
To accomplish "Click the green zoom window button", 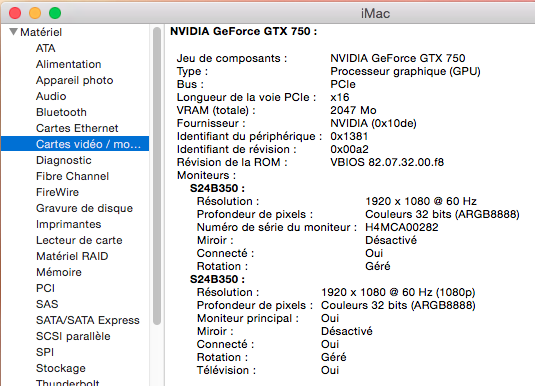I will click(55, 13).
